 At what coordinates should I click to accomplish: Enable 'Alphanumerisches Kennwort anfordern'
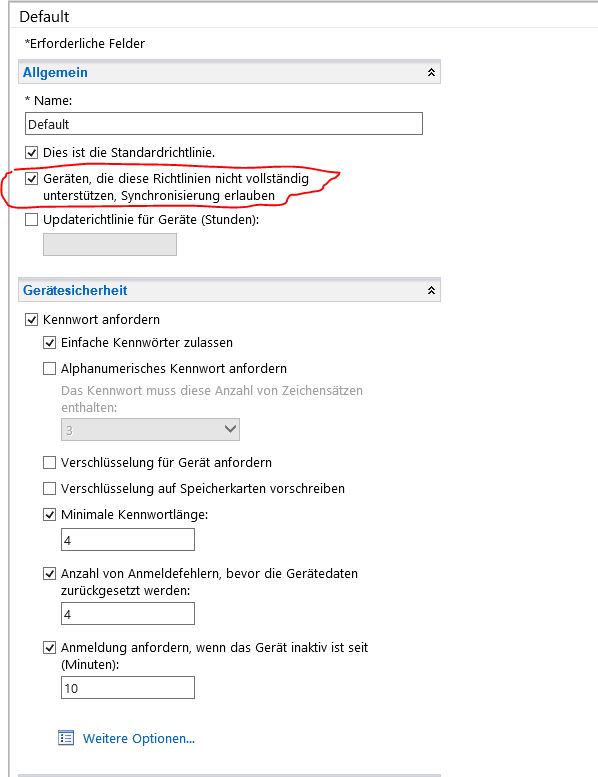coord(50,369)
